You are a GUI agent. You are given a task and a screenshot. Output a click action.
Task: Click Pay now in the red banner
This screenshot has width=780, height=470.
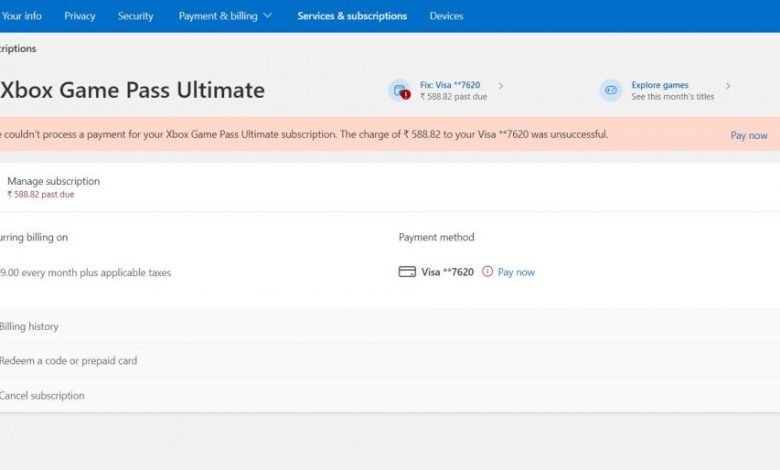(x=749, y=135)
